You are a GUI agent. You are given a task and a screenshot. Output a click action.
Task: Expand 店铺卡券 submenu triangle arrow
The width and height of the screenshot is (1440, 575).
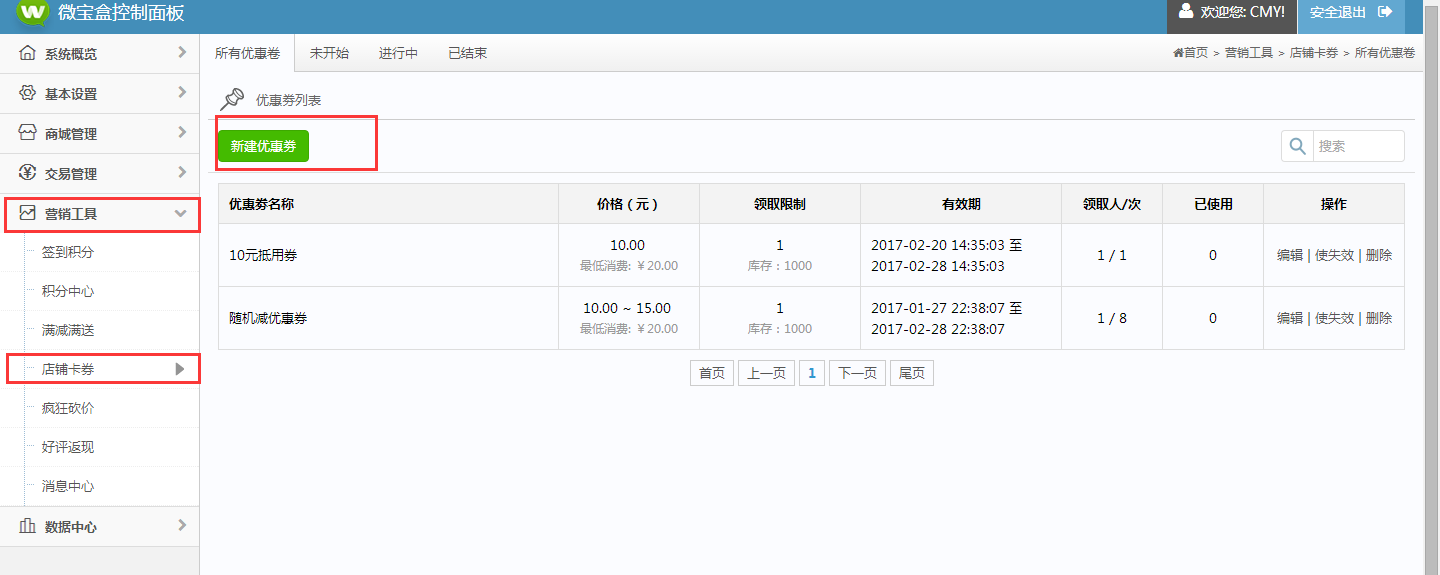click(x=180, y=369)
